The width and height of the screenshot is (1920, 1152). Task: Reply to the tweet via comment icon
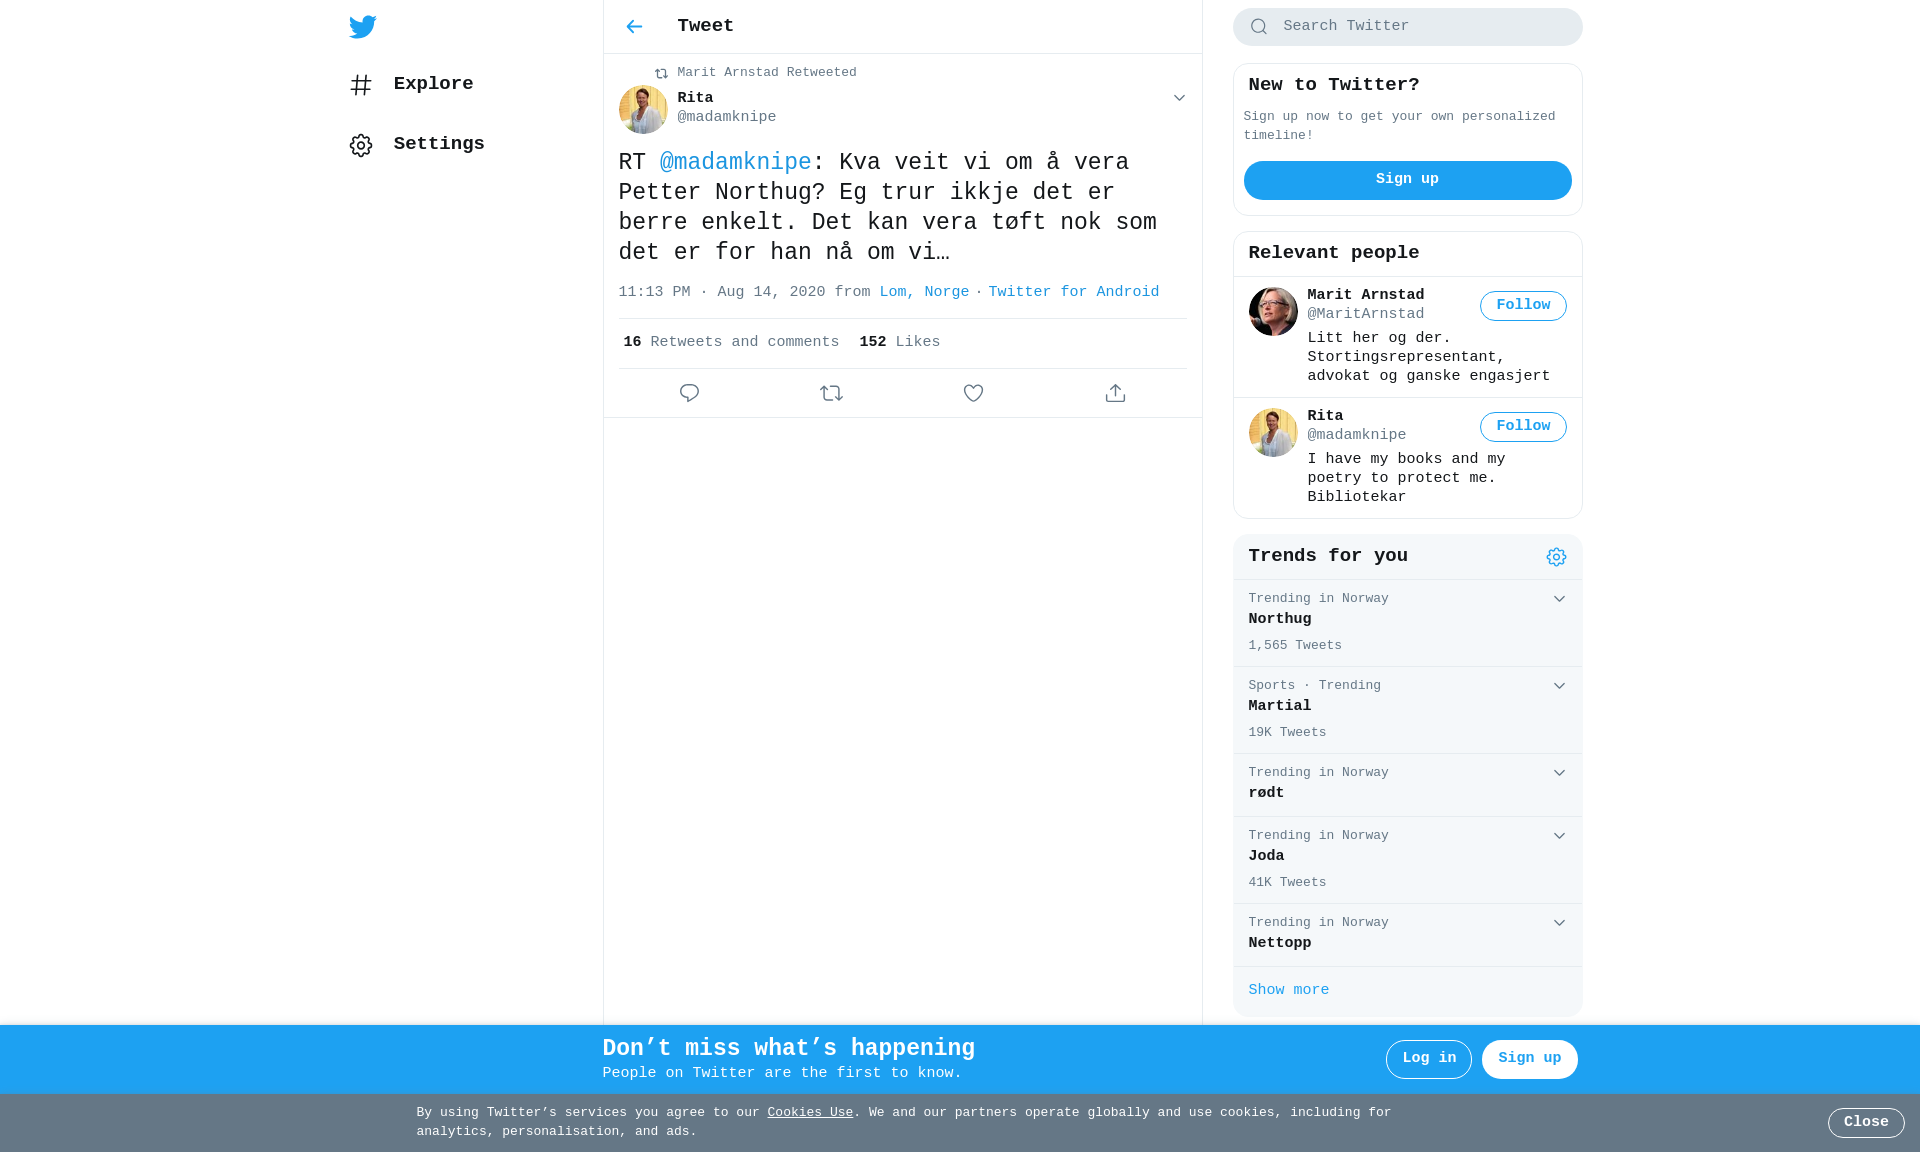tap(689, 393)
